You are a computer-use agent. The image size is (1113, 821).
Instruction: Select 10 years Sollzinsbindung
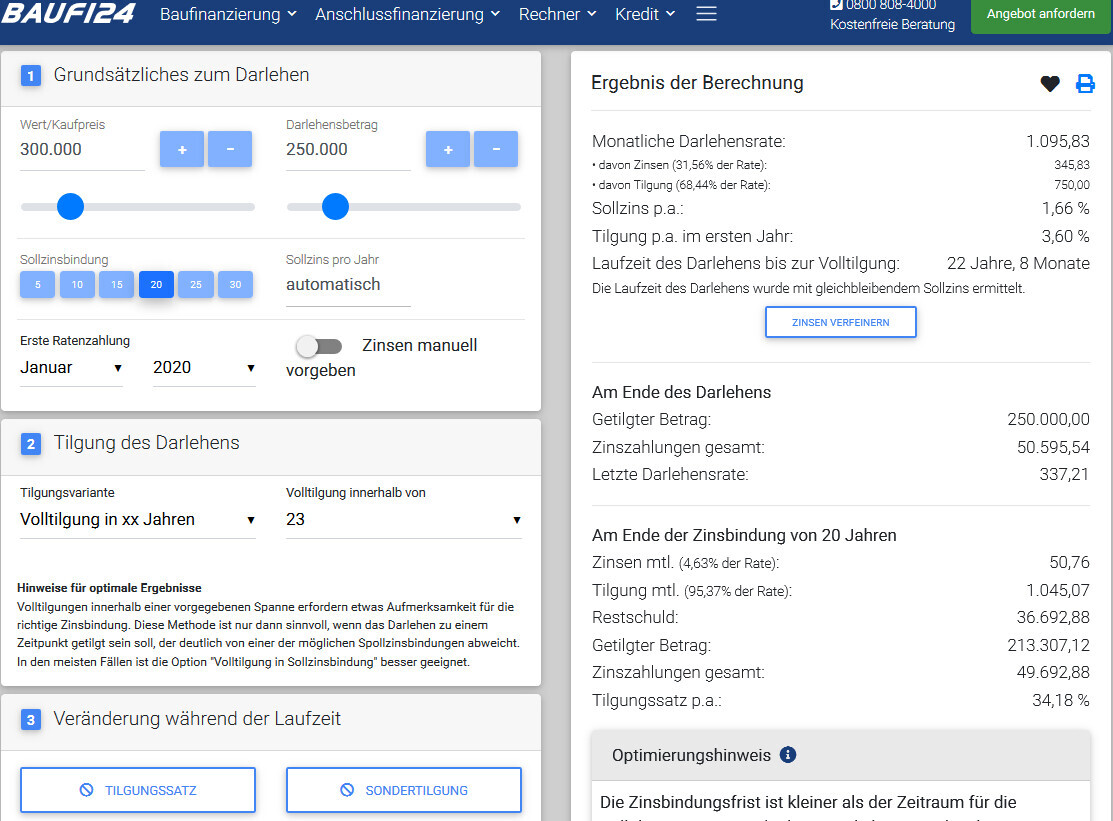click(77, 285)
